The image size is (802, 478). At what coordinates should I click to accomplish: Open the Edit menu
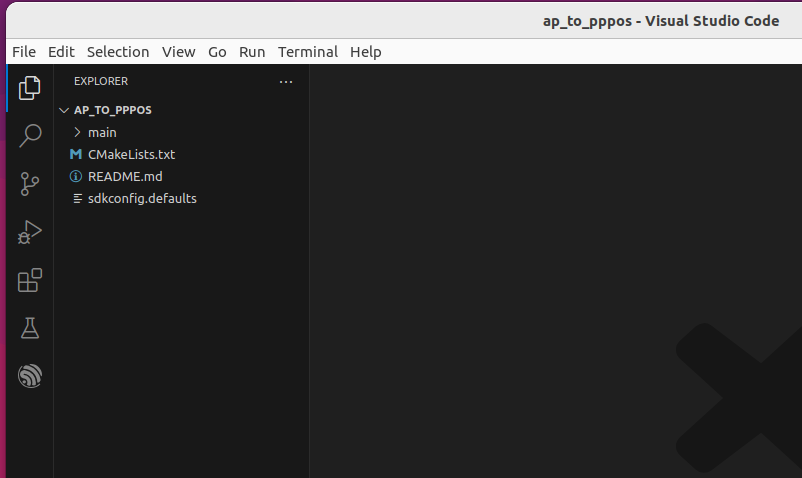(61, 52)
